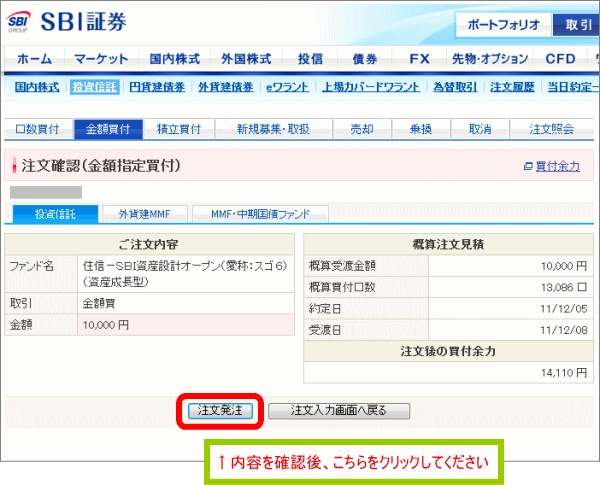Switch to the 口数買付 tab
Viewport: 600px width, 485px height.
point(38,129)
